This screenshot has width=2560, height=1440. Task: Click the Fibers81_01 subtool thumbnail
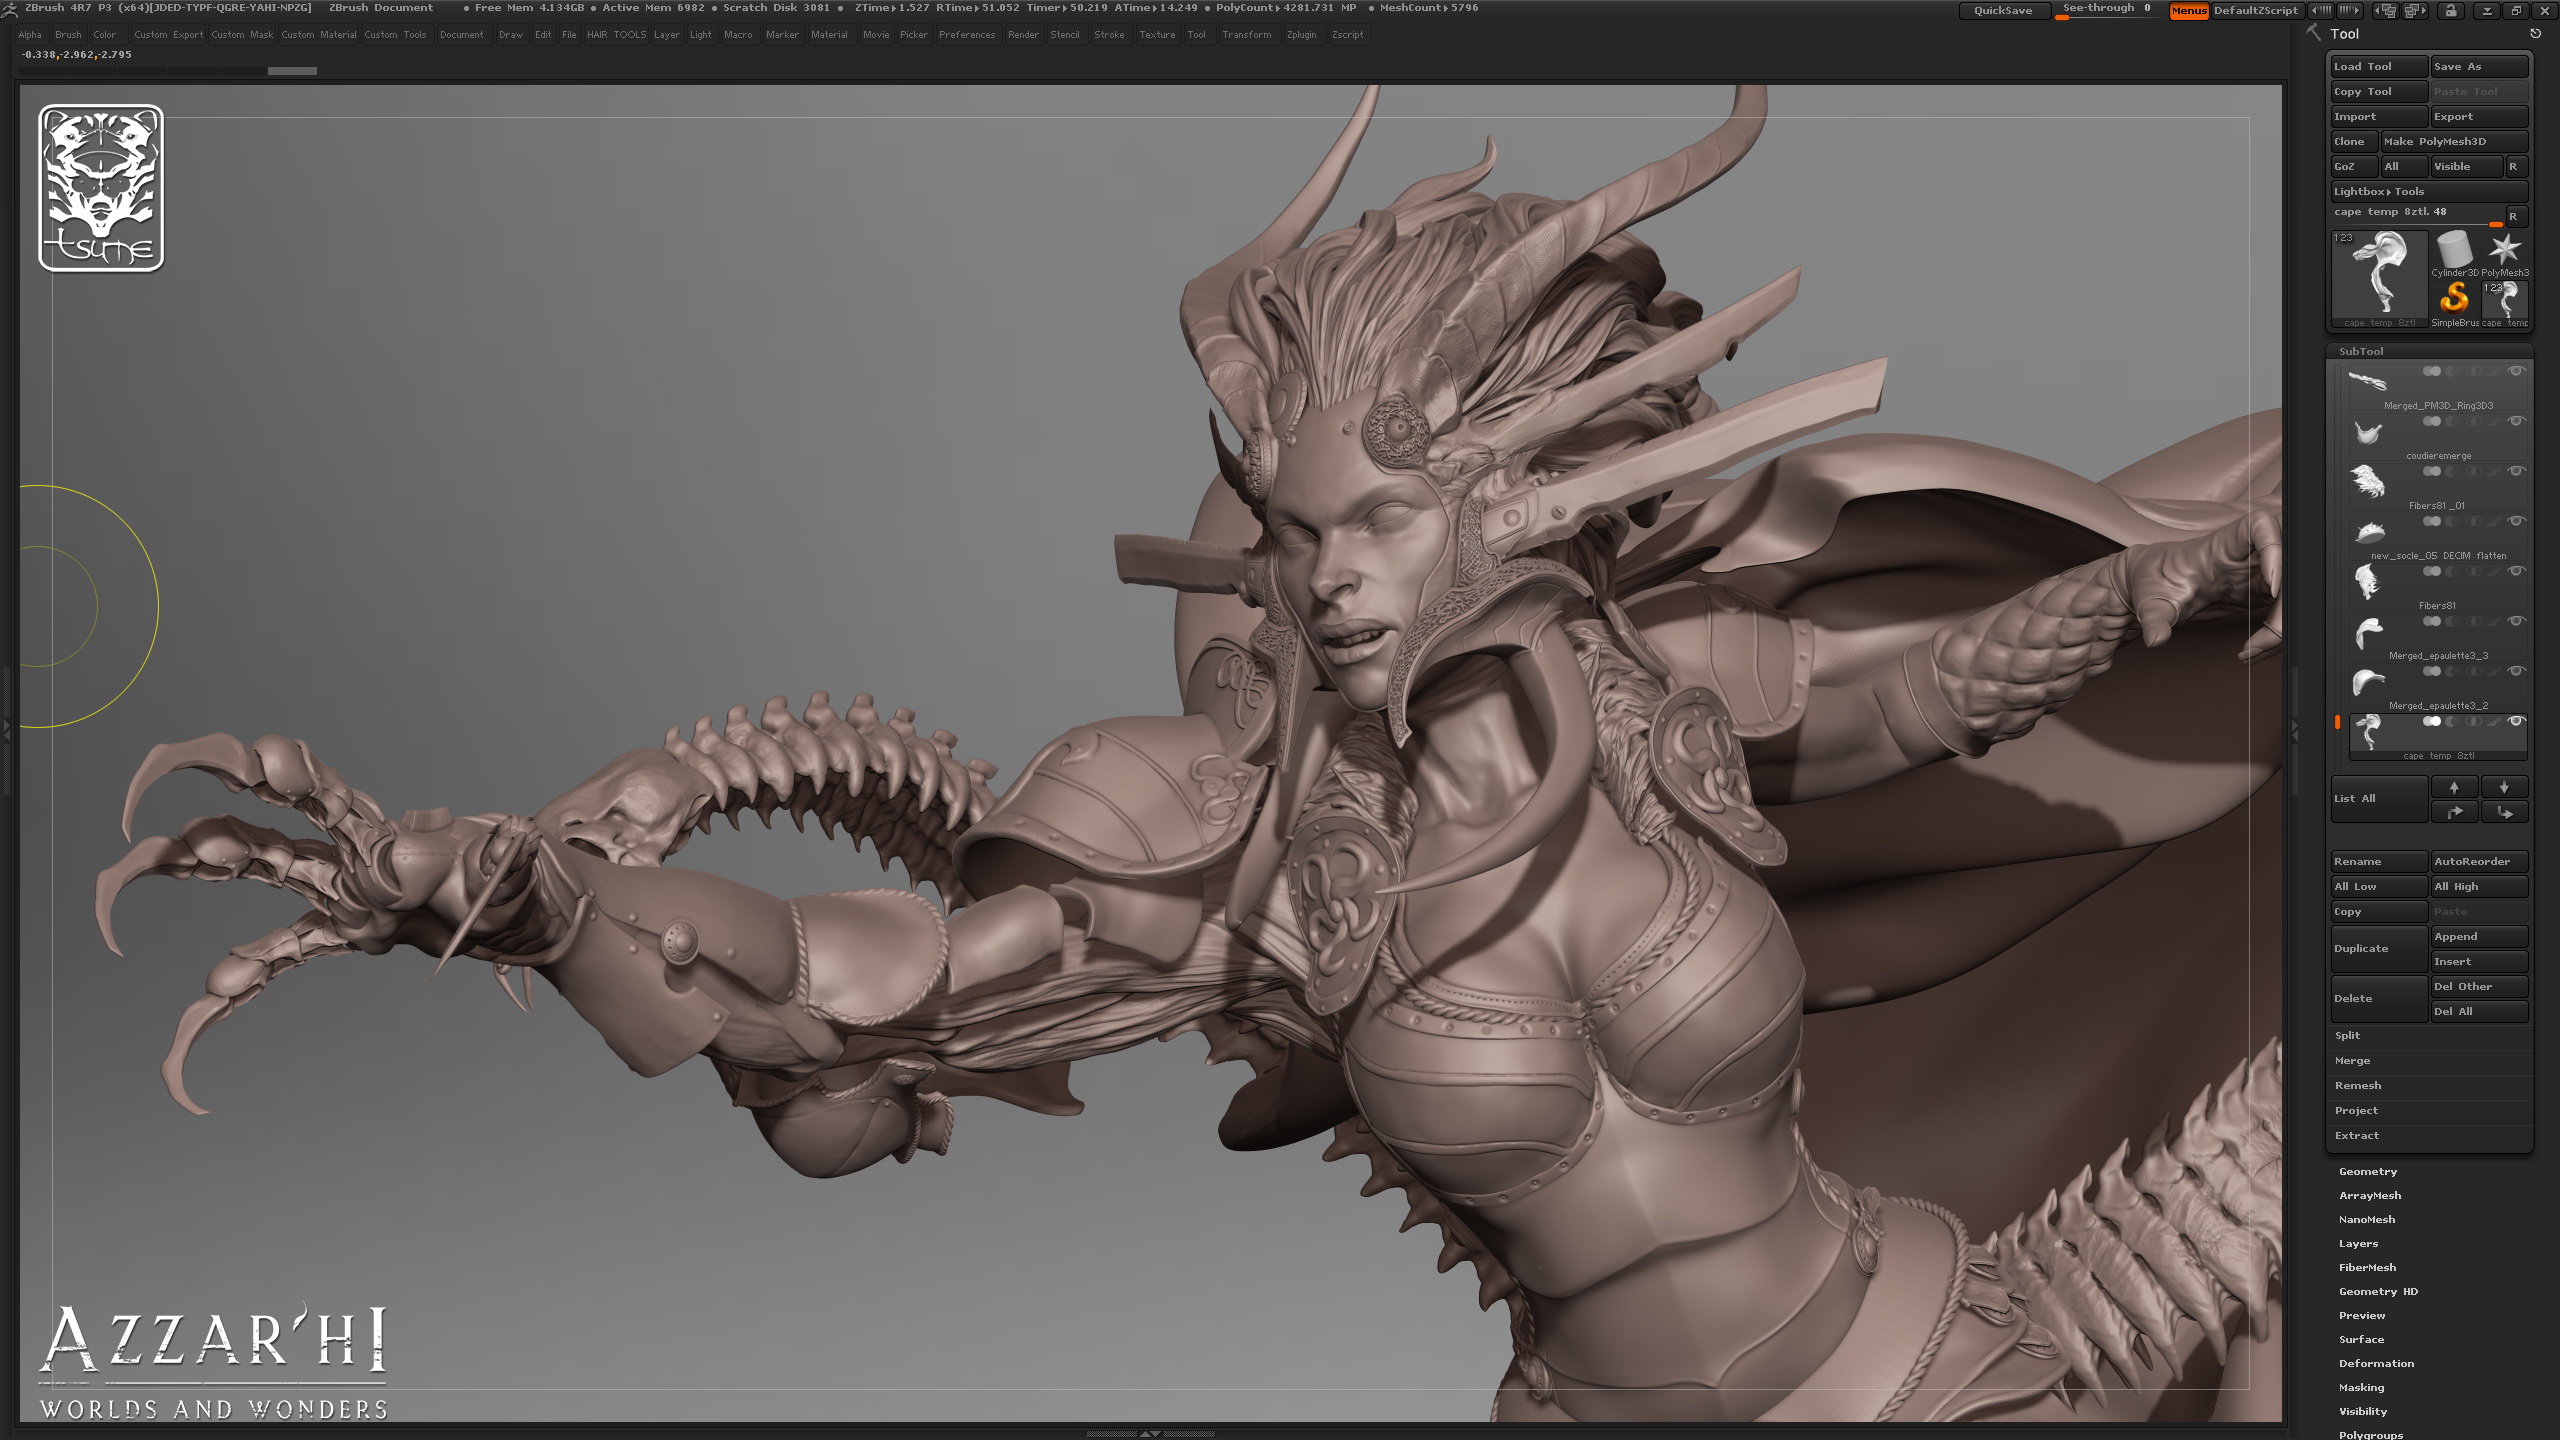2367,482
